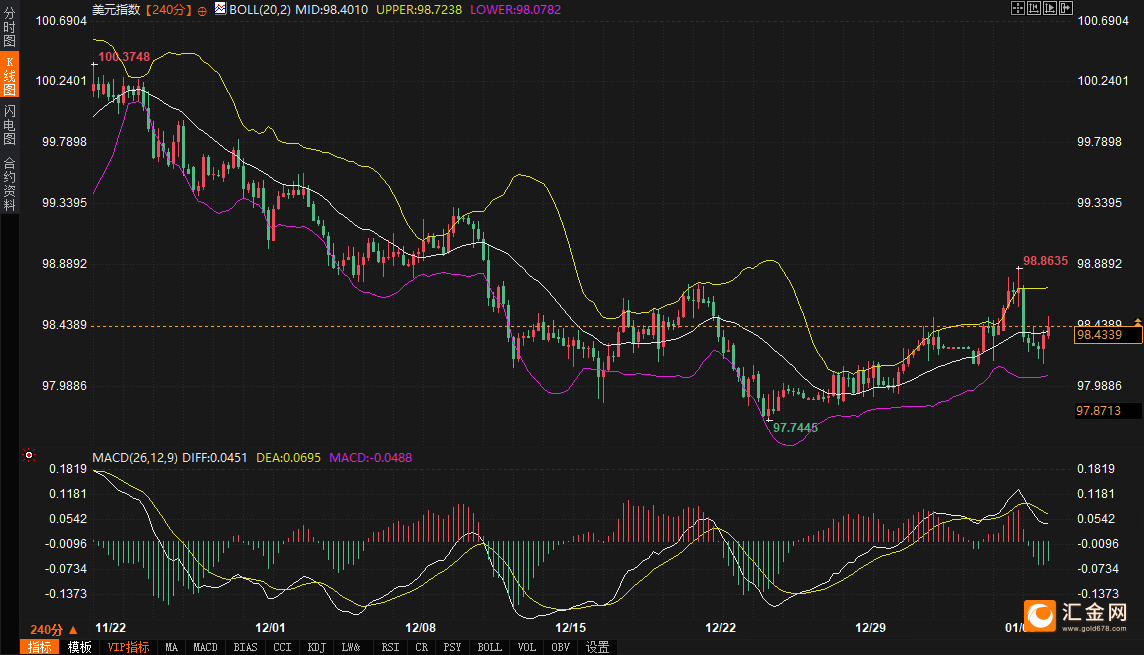Viewport: 1144px width, 655px height.
Task: Open the VIP指标 tab
Action: [129, 647]
